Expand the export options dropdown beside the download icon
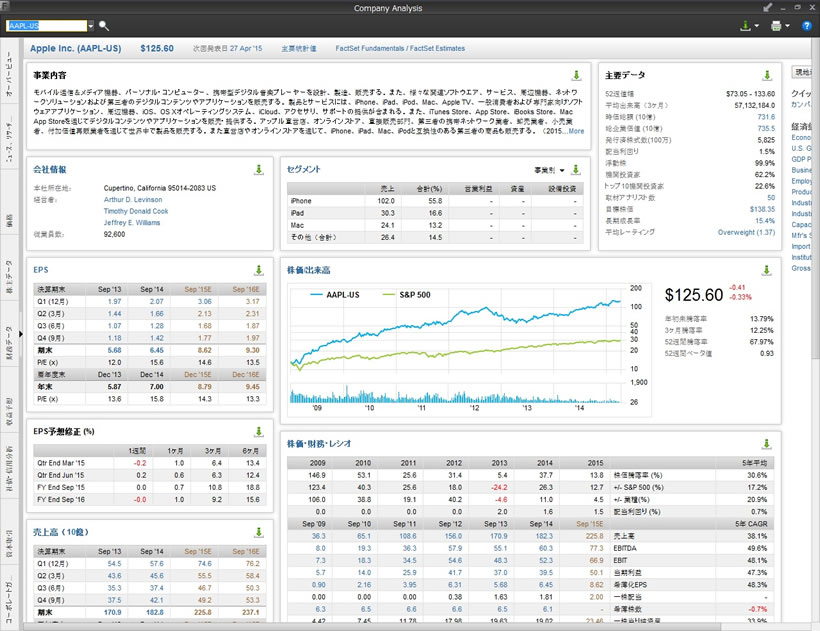This screenshot has width=820, height=631. coord(754,24)
